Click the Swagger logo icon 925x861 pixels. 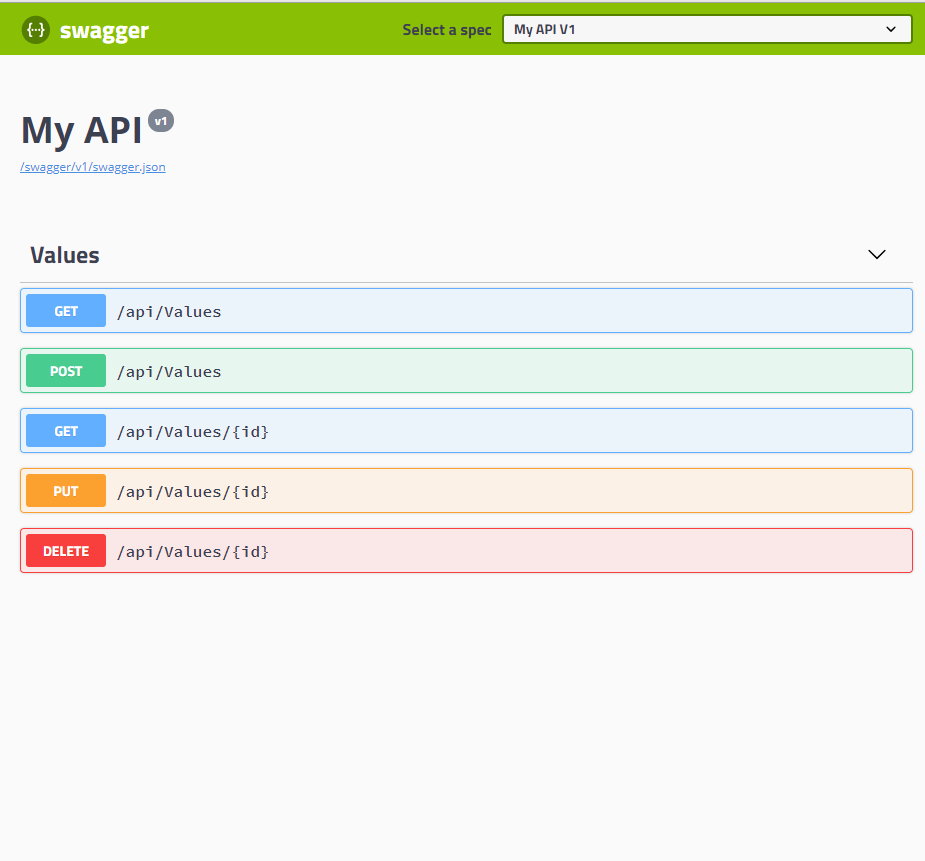coord(36,29)
